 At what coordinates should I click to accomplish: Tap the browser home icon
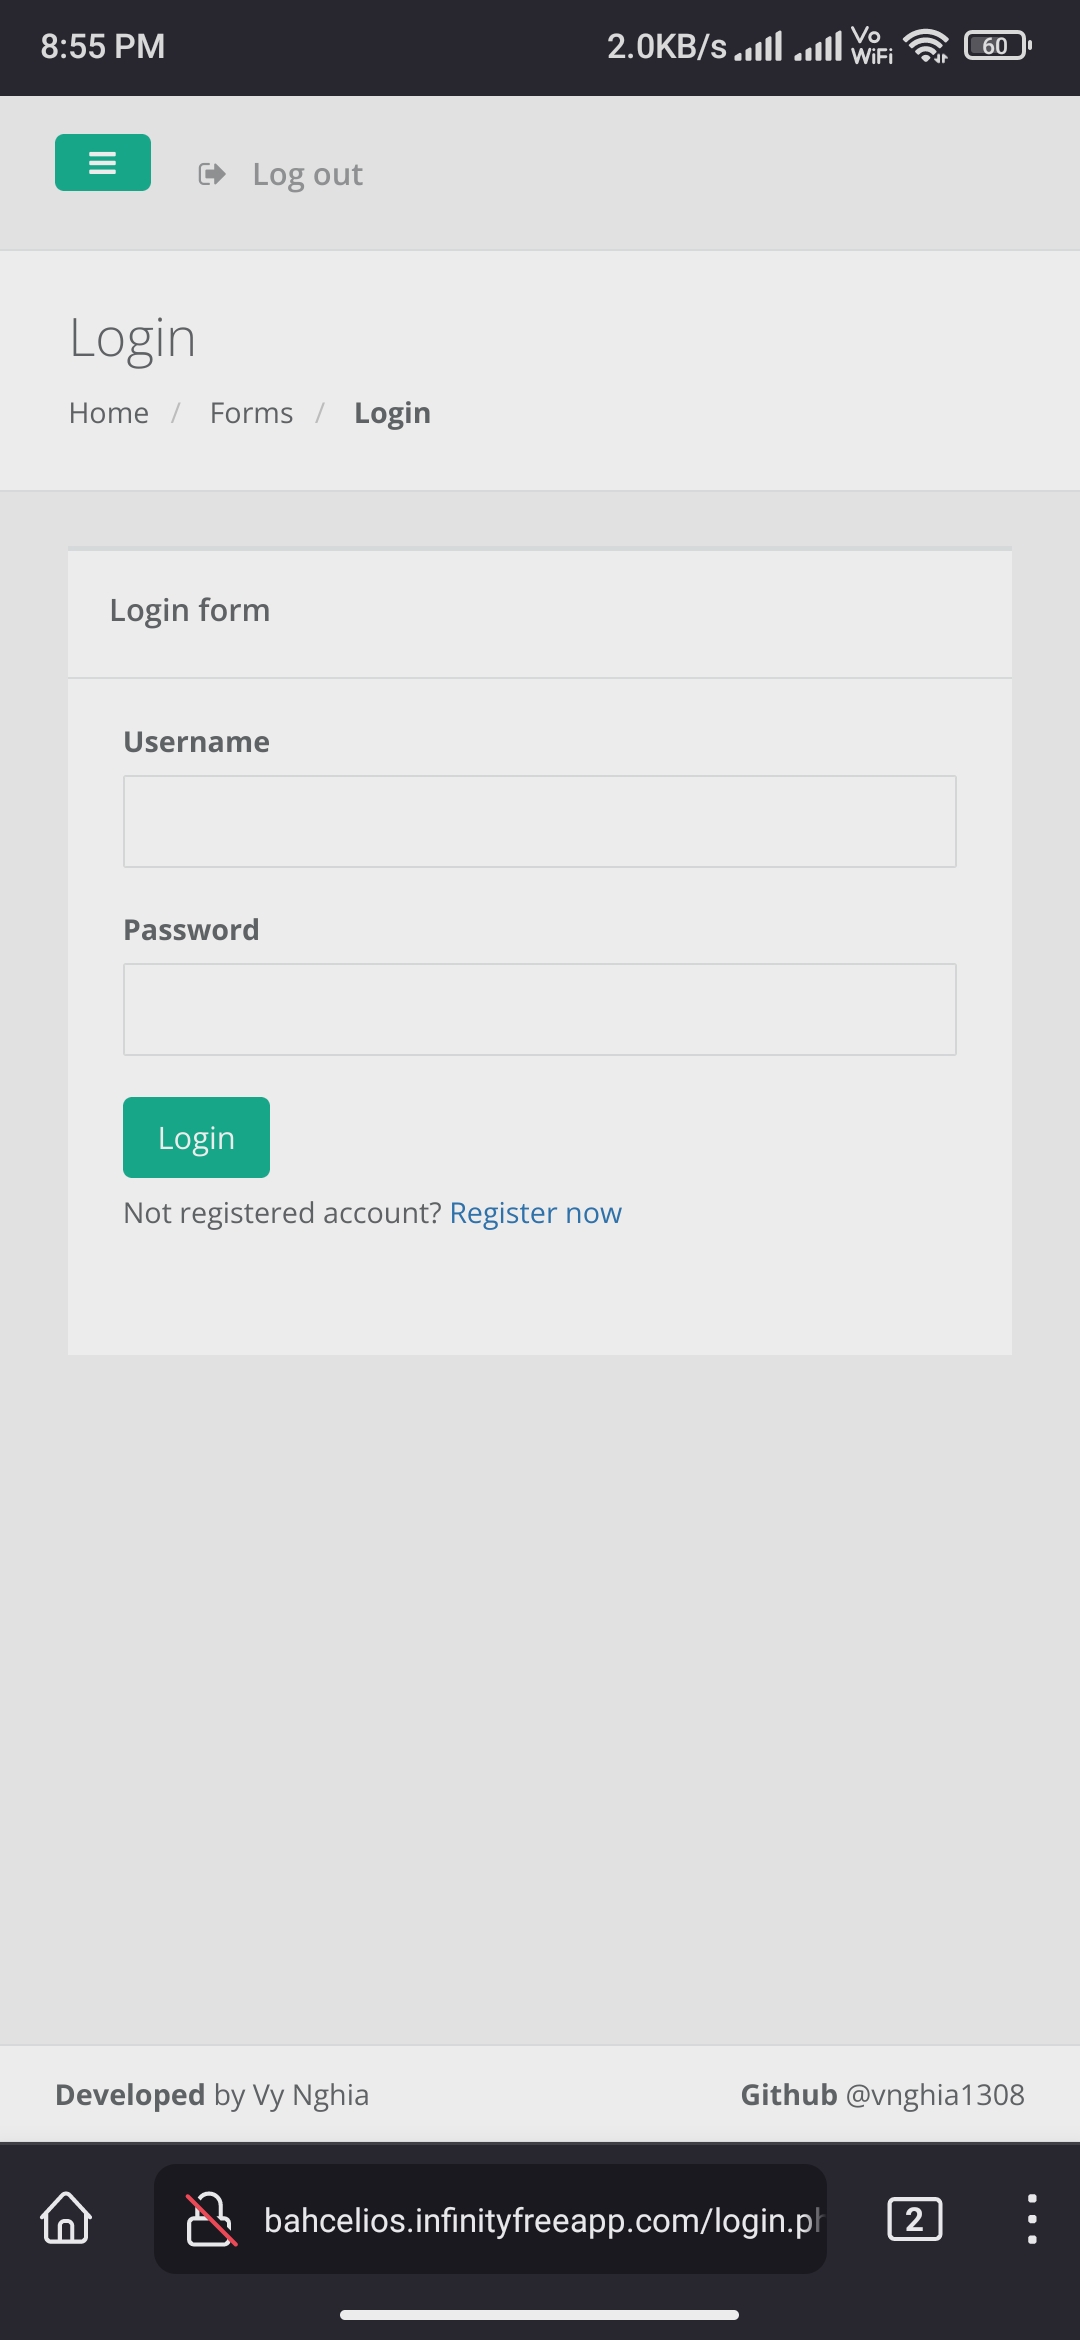[66, 2218]
